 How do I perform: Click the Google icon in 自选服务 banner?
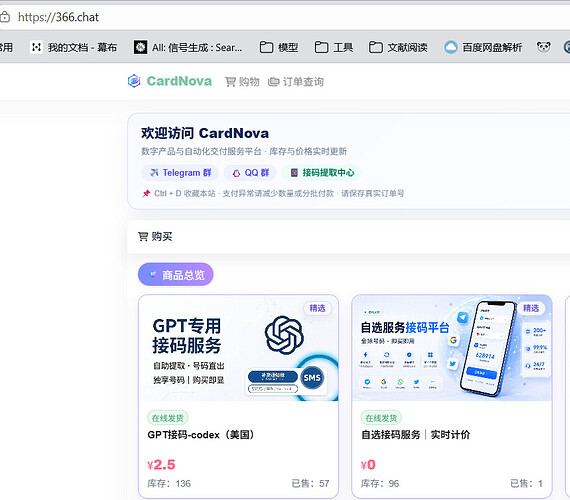click(453, 340)
